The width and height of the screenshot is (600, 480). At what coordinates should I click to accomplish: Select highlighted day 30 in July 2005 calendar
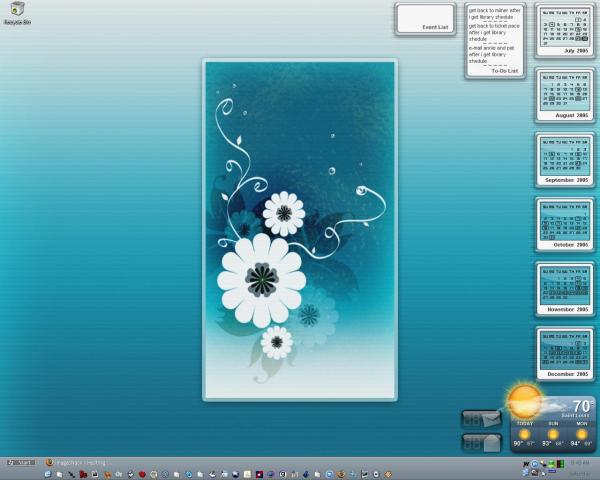coord(585,38)
